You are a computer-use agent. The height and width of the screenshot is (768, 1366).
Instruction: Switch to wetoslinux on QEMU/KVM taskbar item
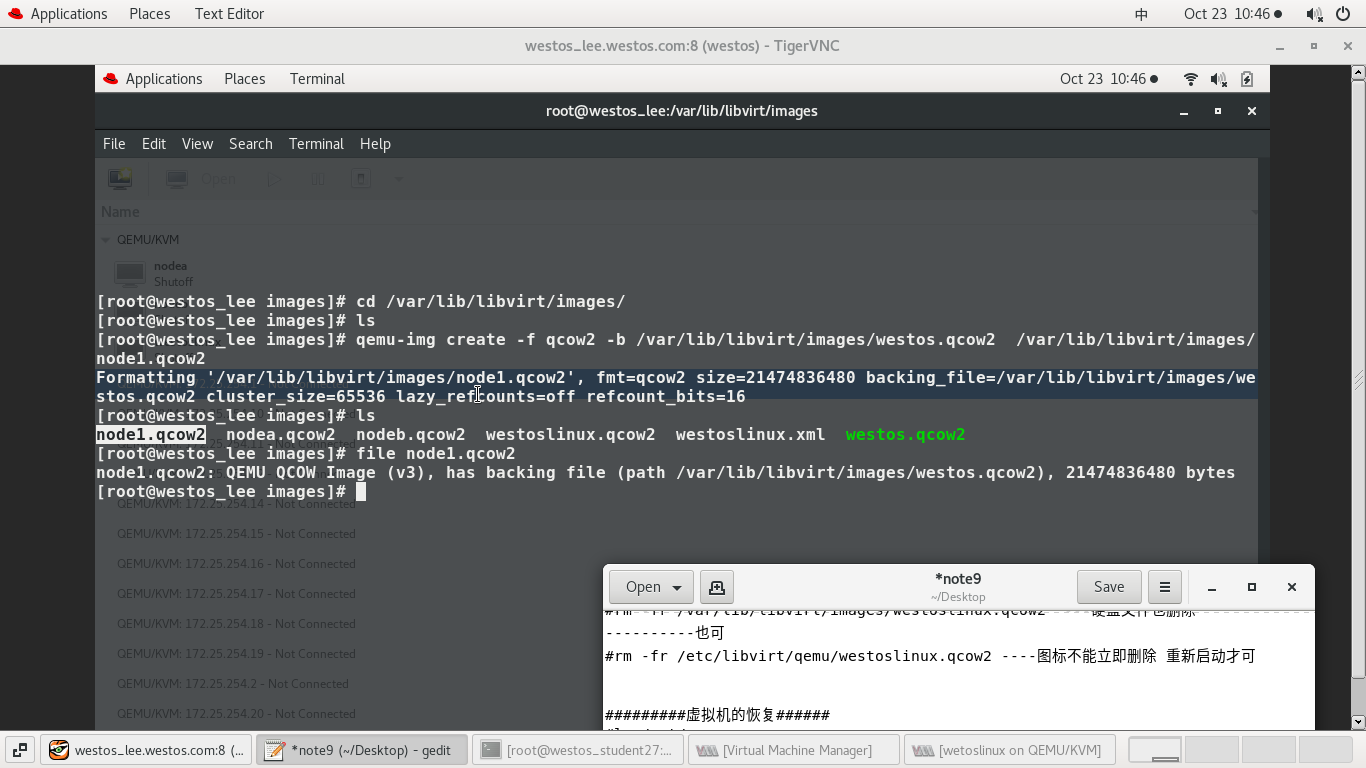point(1009,750)
